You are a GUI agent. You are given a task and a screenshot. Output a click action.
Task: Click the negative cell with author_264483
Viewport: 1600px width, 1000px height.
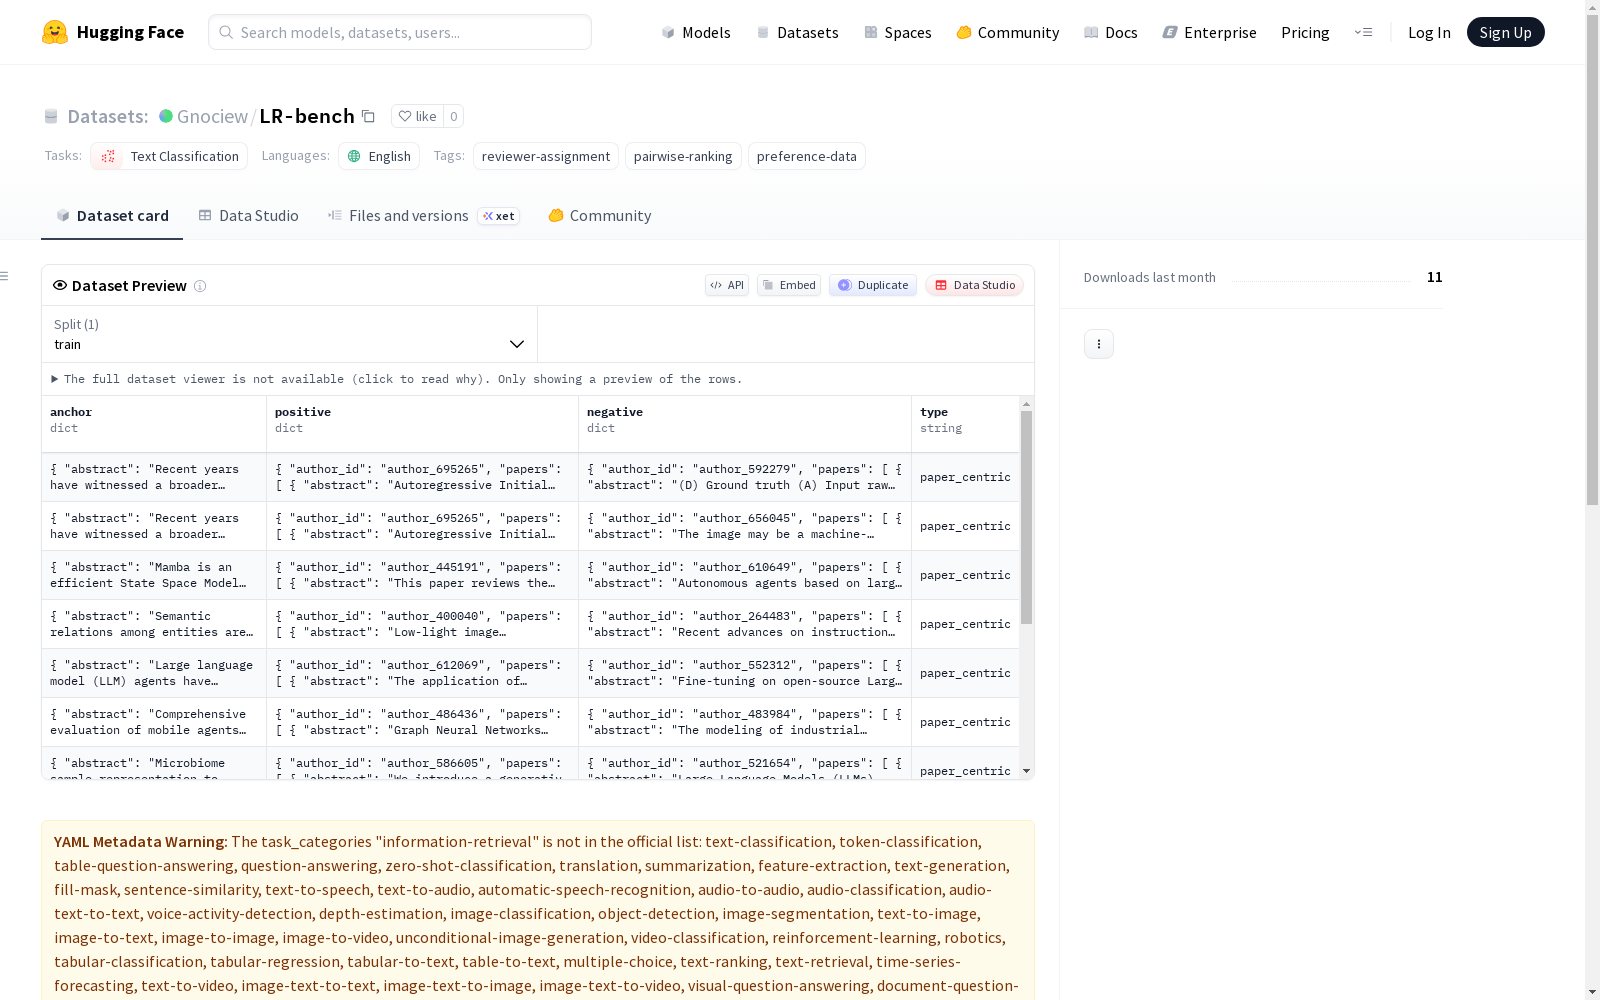(745, 624)
